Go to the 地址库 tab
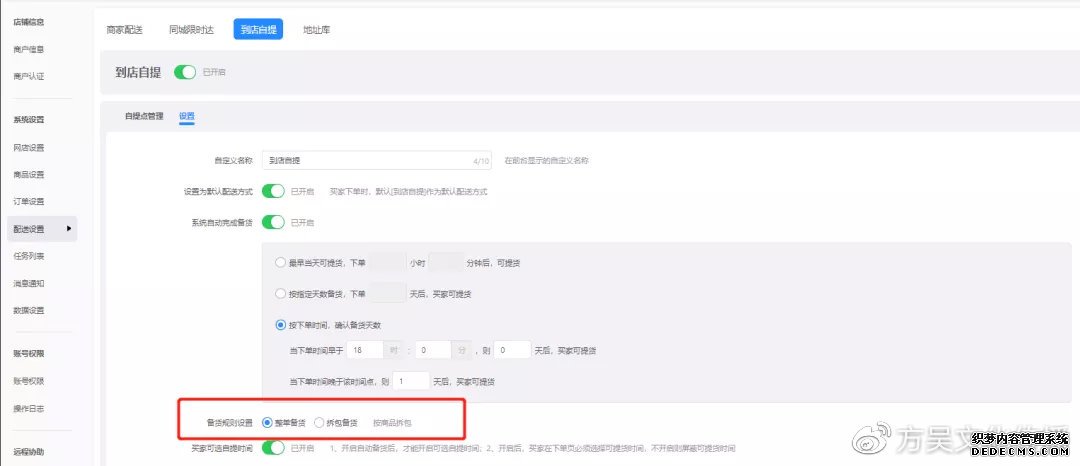This screenshot has height=466, width=1080. coord(317,30)
